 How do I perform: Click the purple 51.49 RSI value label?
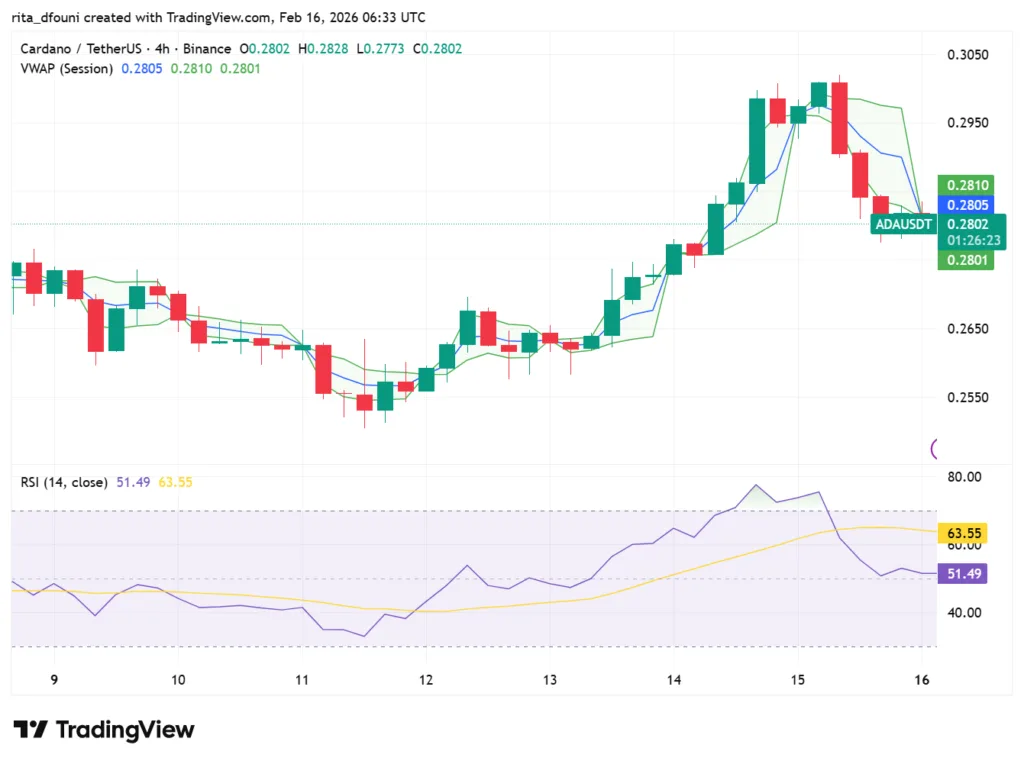[963, 573]
